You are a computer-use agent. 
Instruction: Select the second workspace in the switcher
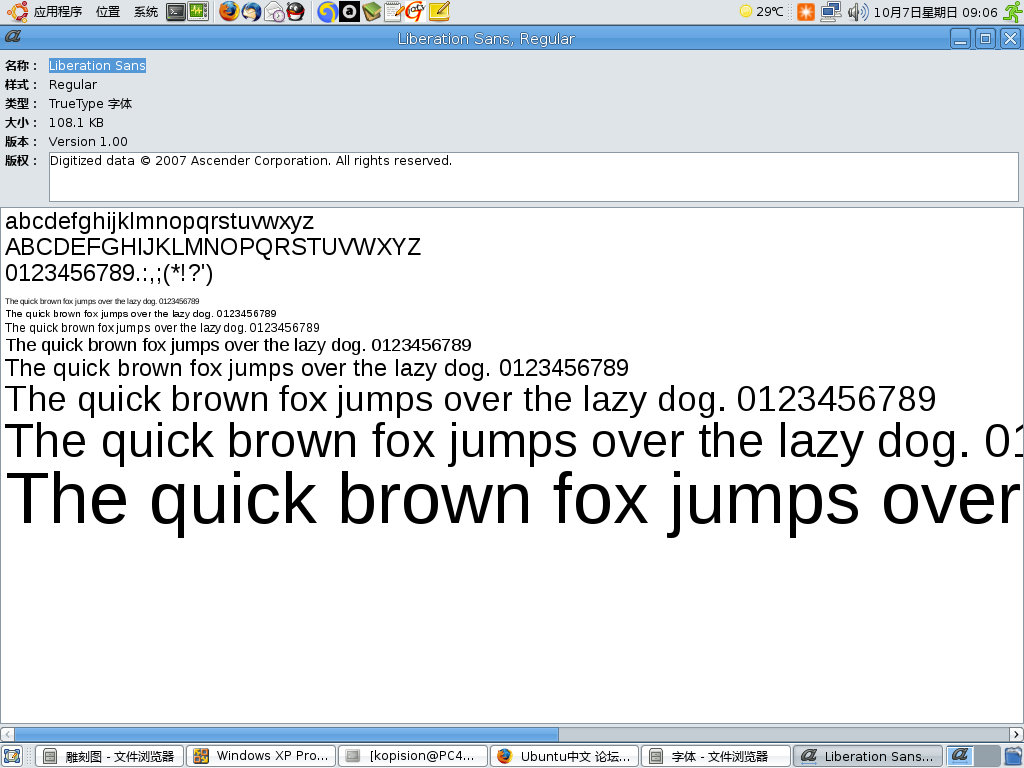pyautogui.click(x=987, y=756)
